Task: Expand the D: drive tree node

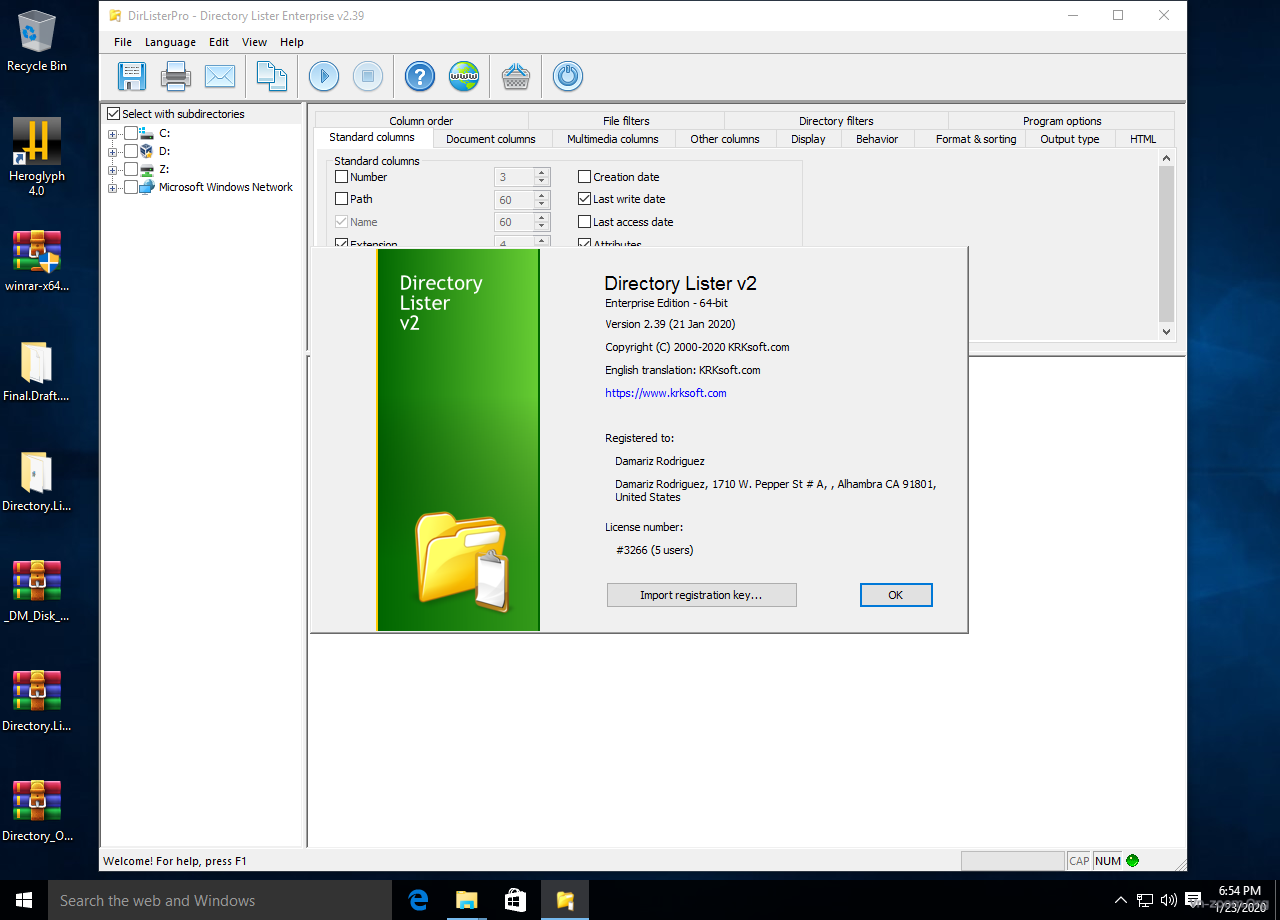Action: (113, 151)
